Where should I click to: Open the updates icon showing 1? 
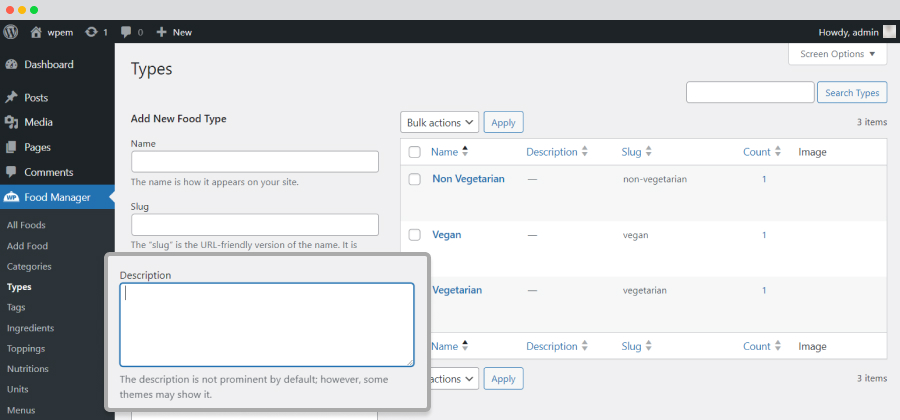point(91,32)
